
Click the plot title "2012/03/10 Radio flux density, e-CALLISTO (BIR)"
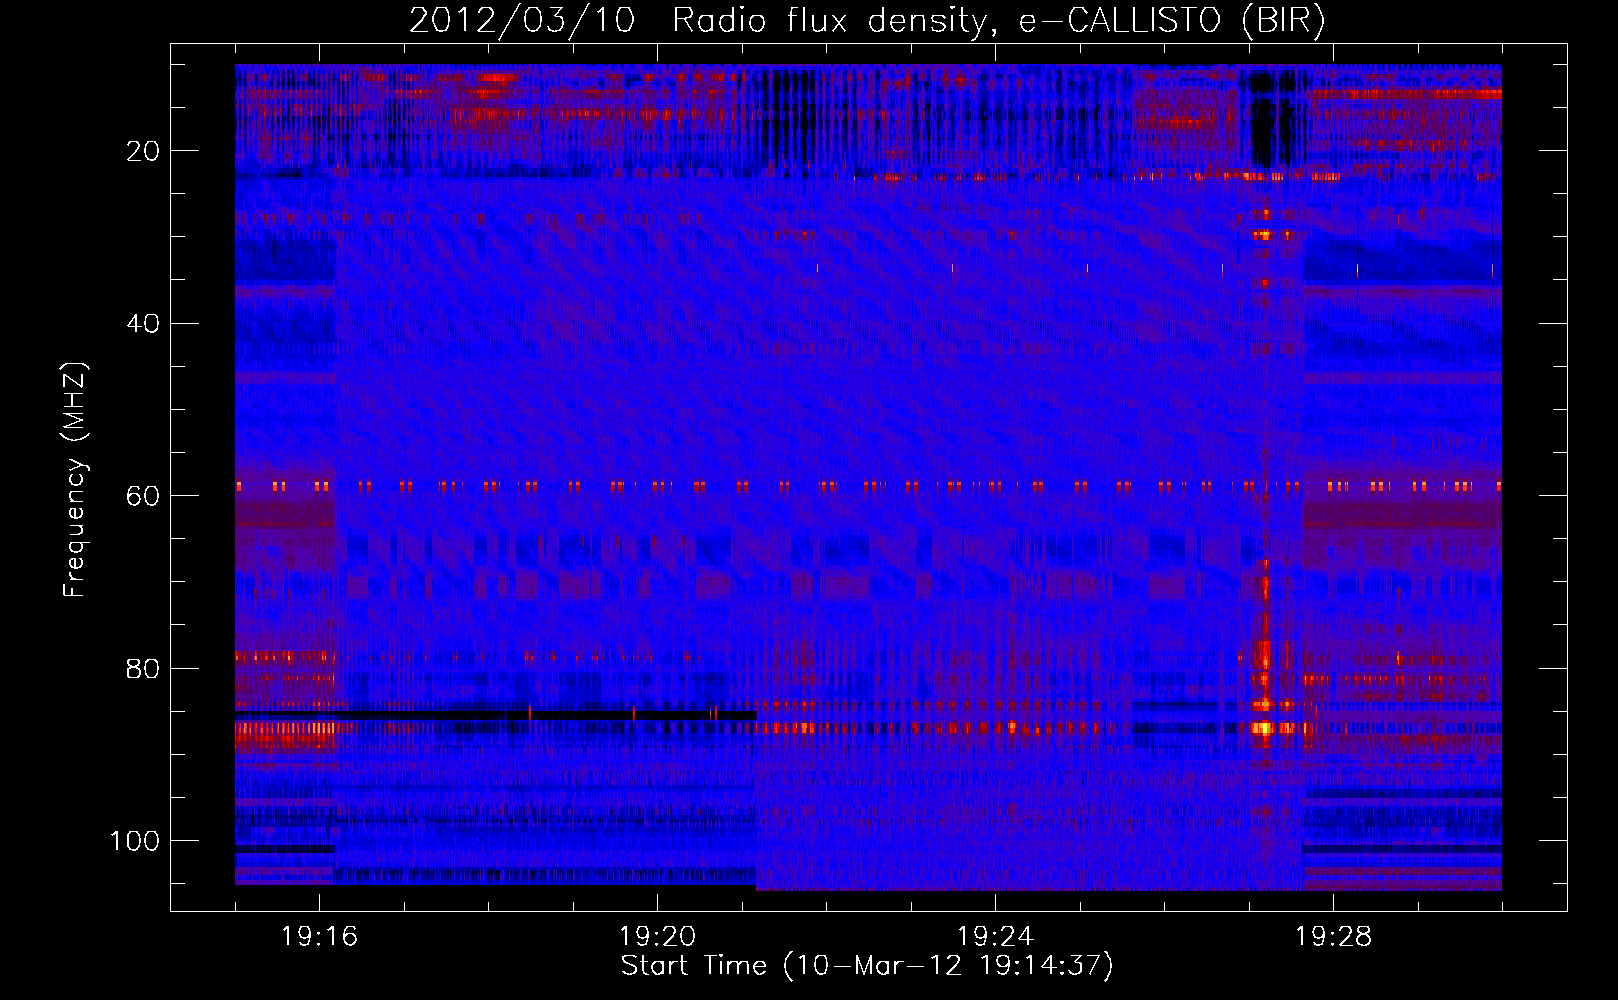(x=867, y=21)
